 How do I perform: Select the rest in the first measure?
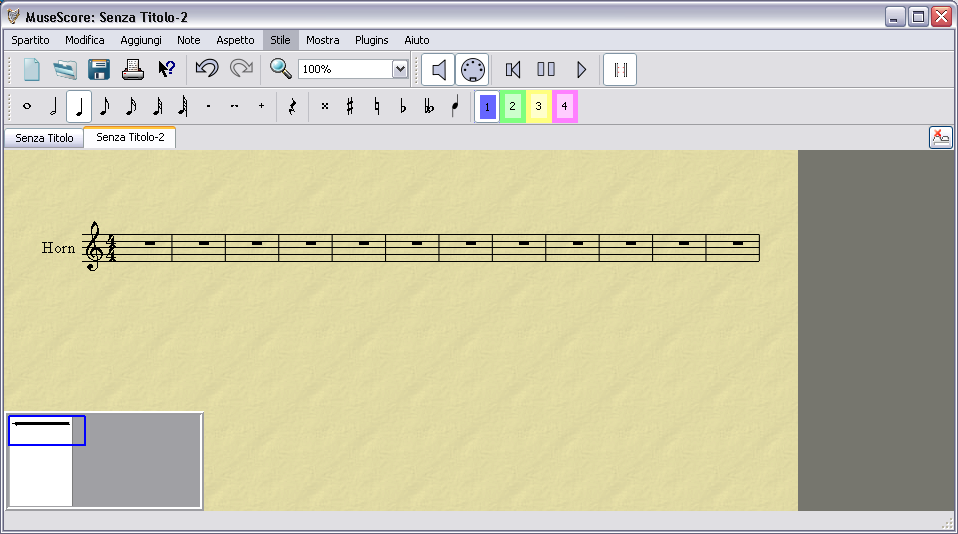point(150,243)
